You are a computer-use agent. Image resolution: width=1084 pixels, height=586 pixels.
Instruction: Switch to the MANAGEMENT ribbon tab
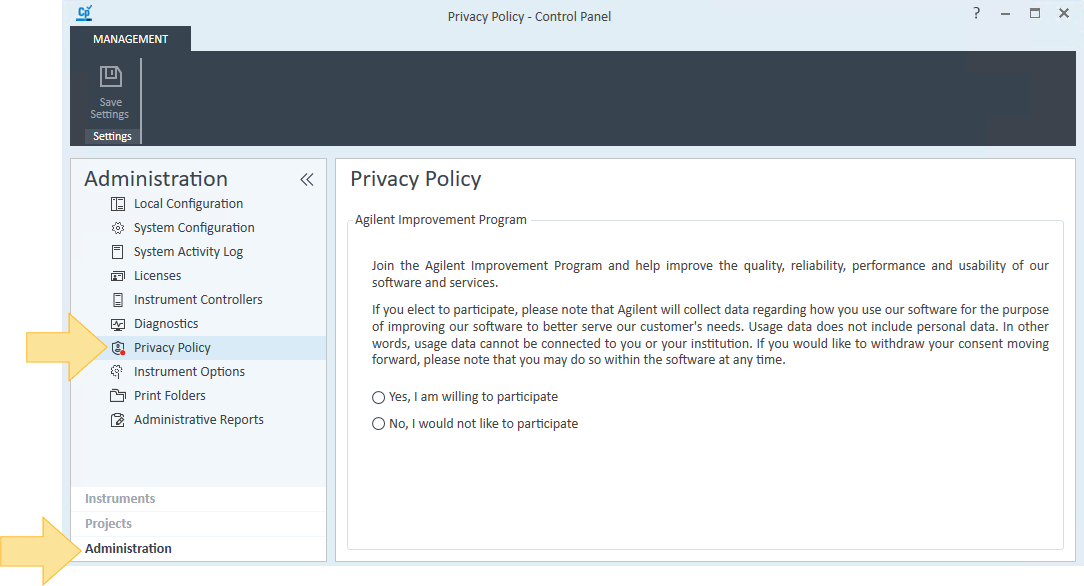click(x=131, y=39)
